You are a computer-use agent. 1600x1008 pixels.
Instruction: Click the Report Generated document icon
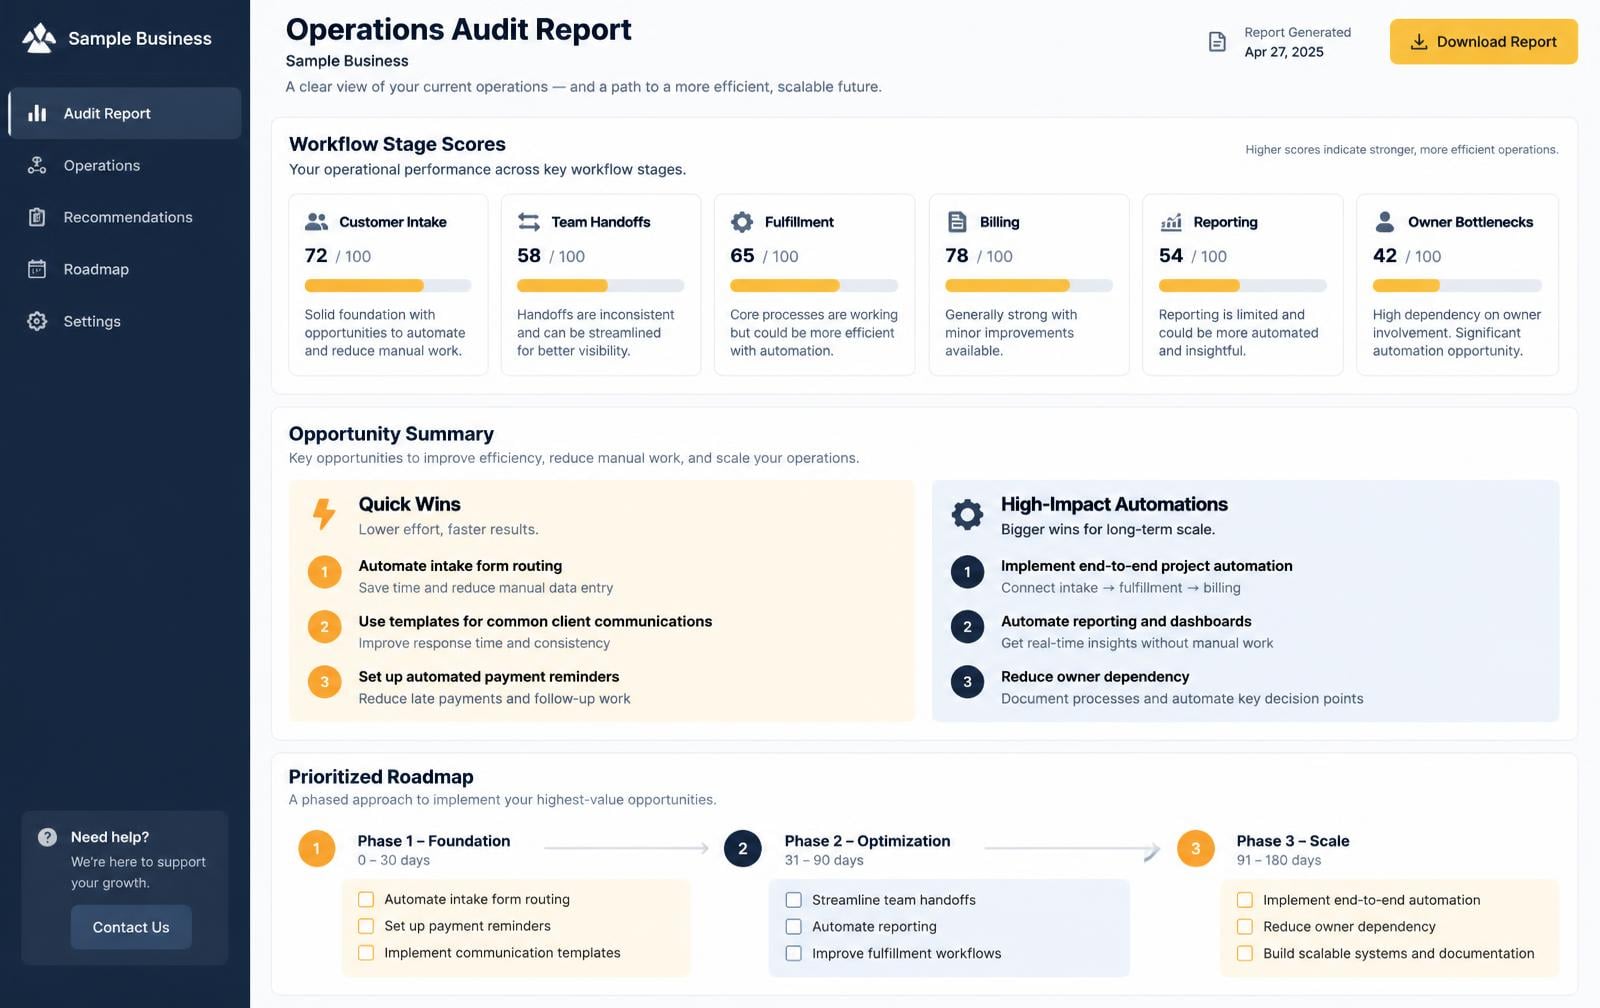pyautogui.click(x=1217, y=42)
